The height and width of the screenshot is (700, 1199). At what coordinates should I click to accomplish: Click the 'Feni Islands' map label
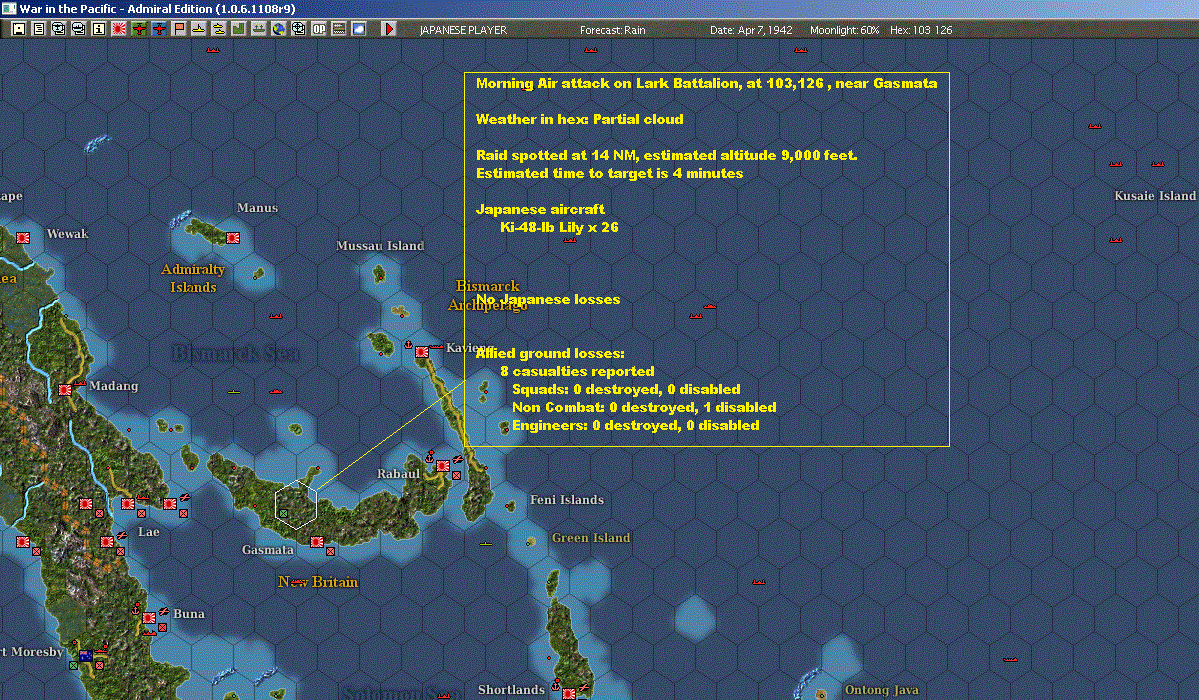tap(567, 500)
